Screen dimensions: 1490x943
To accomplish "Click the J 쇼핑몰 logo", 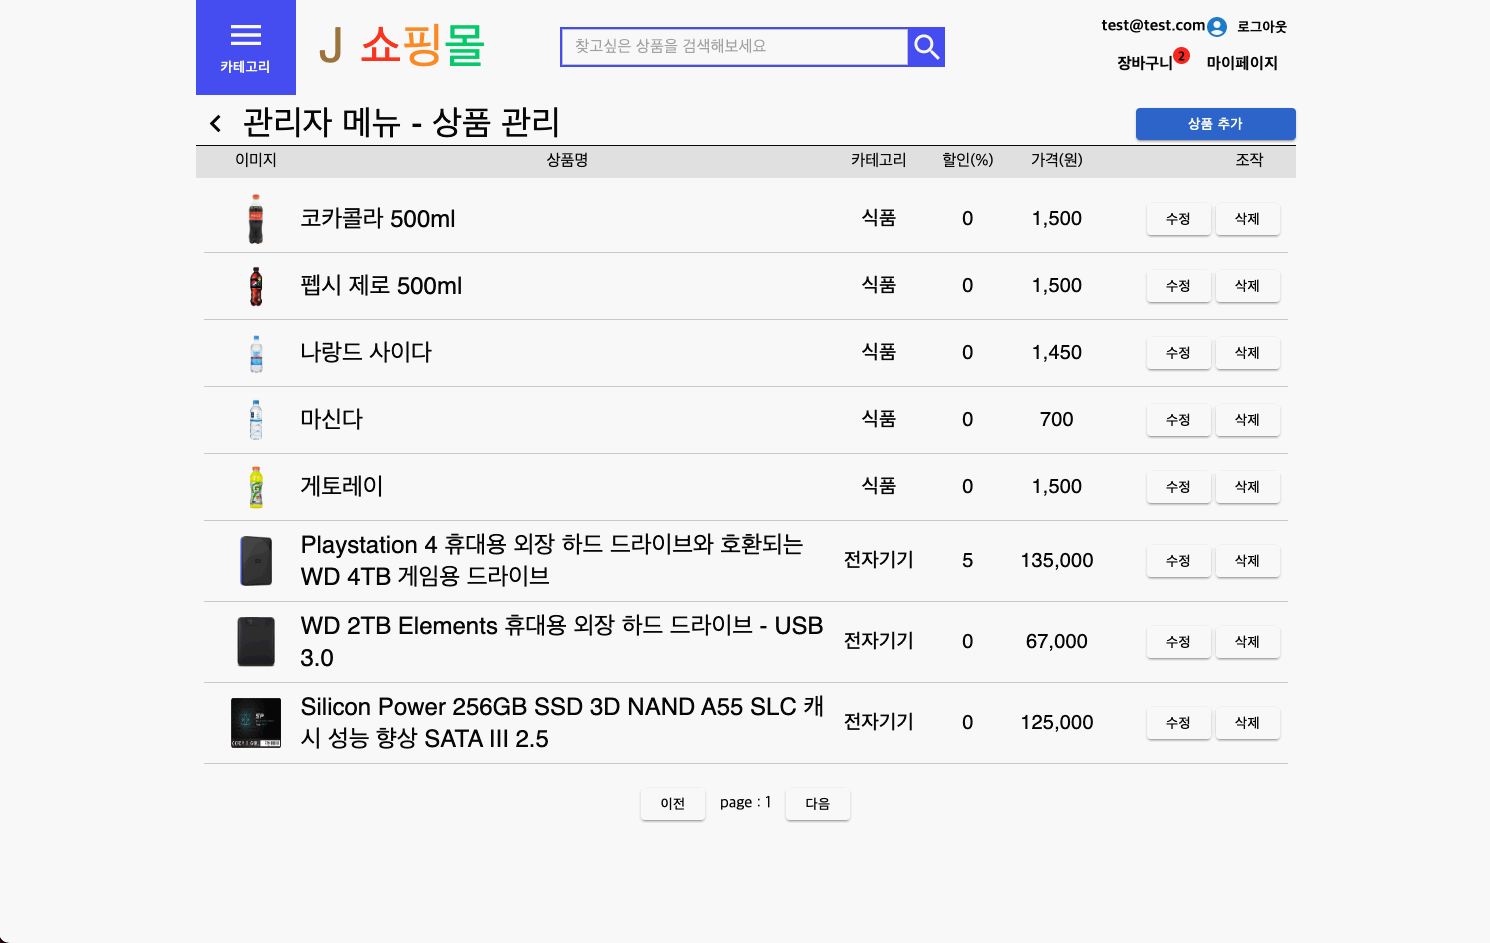I will click(402, 46).
